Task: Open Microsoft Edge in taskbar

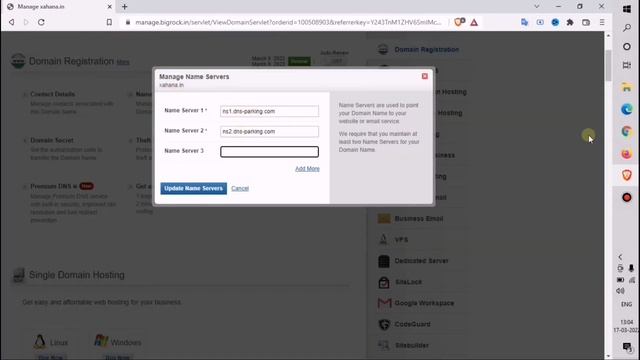Action: coord(627,109)
